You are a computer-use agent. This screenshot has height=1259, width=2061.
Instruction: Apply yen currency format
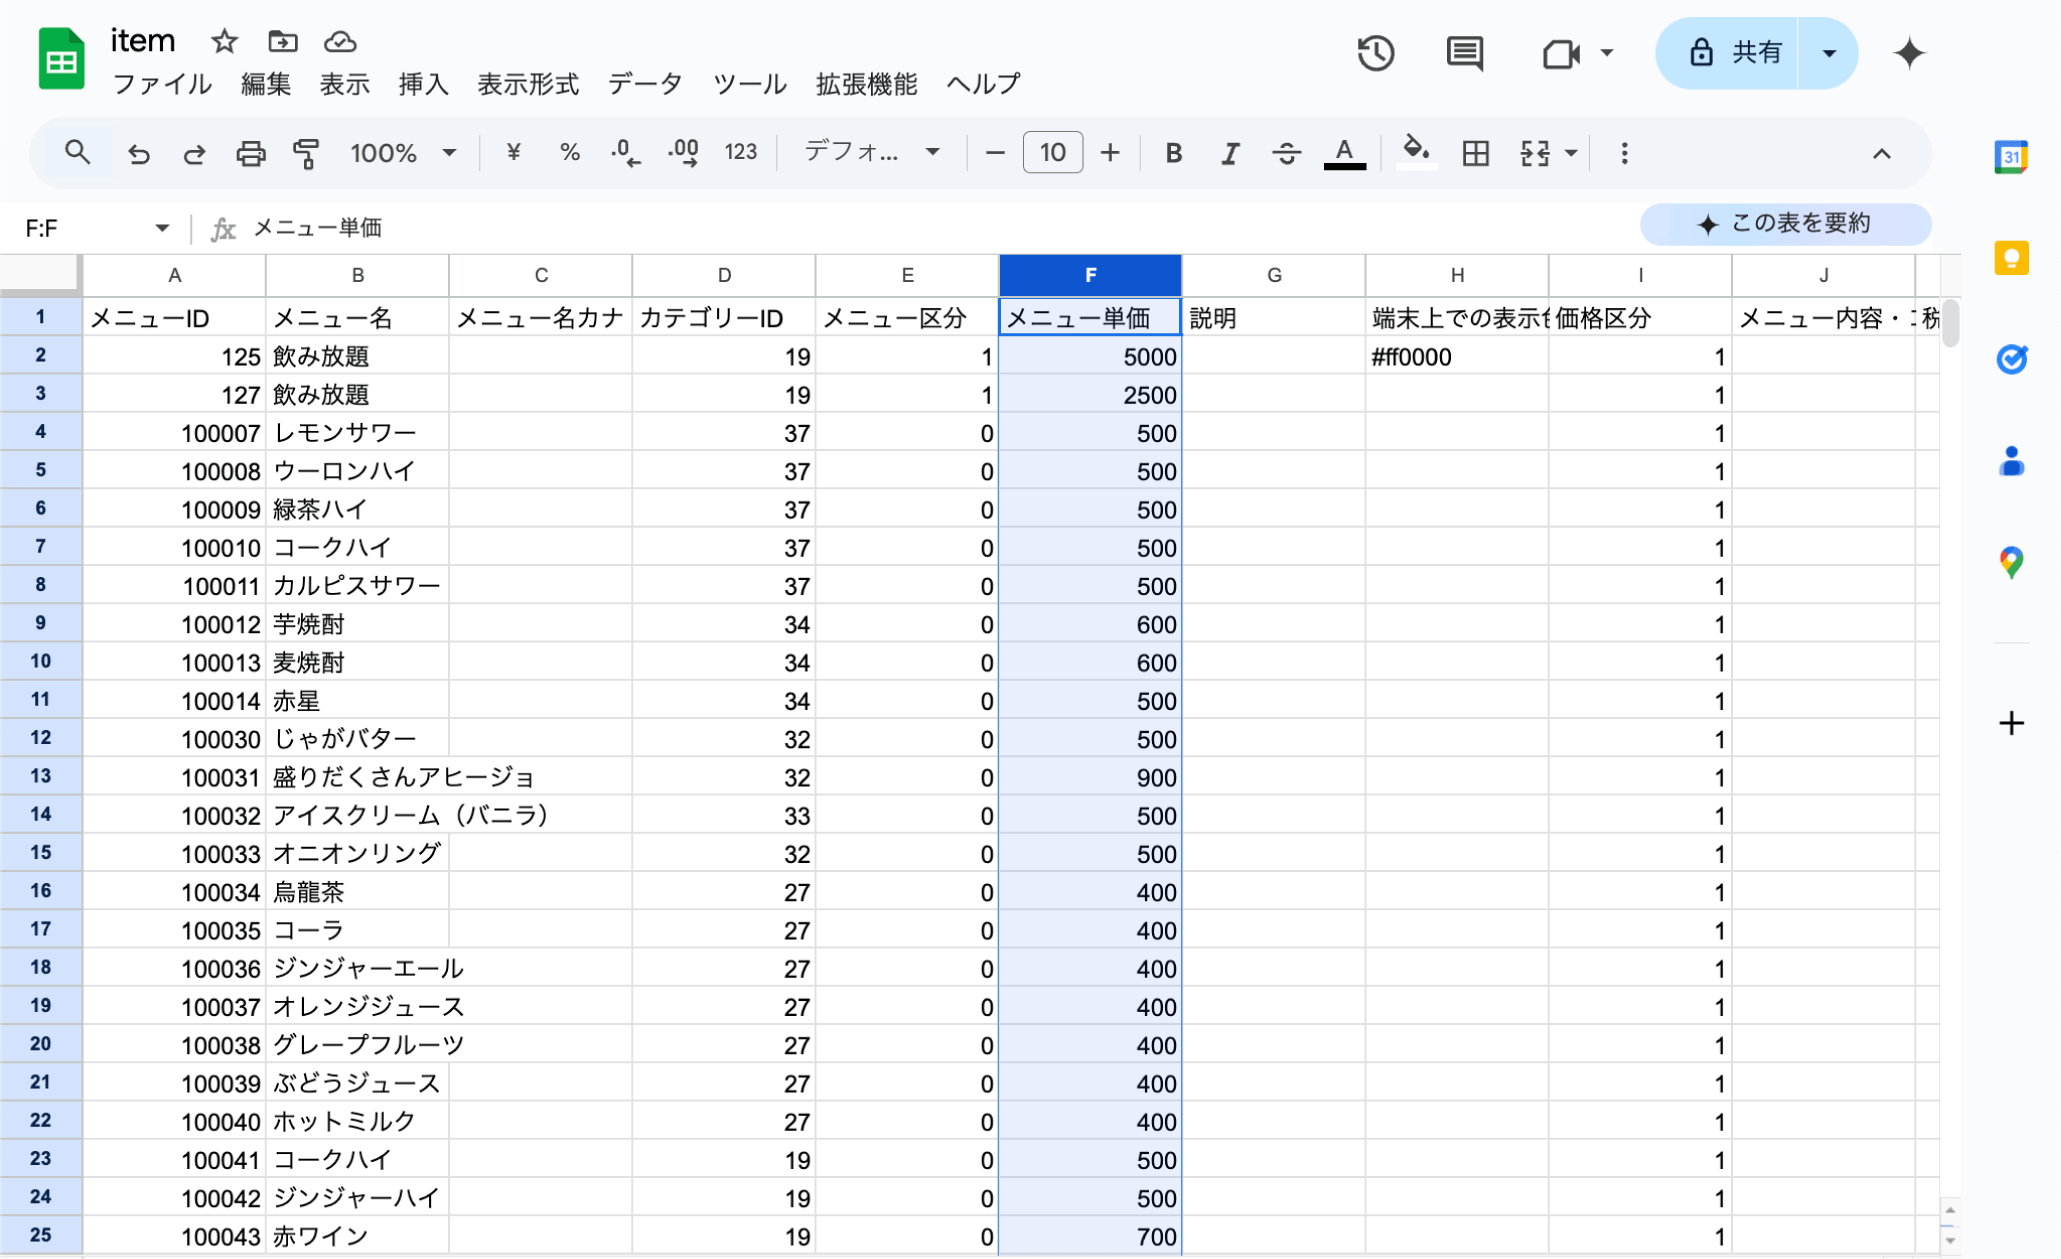[x=513, y=152]
